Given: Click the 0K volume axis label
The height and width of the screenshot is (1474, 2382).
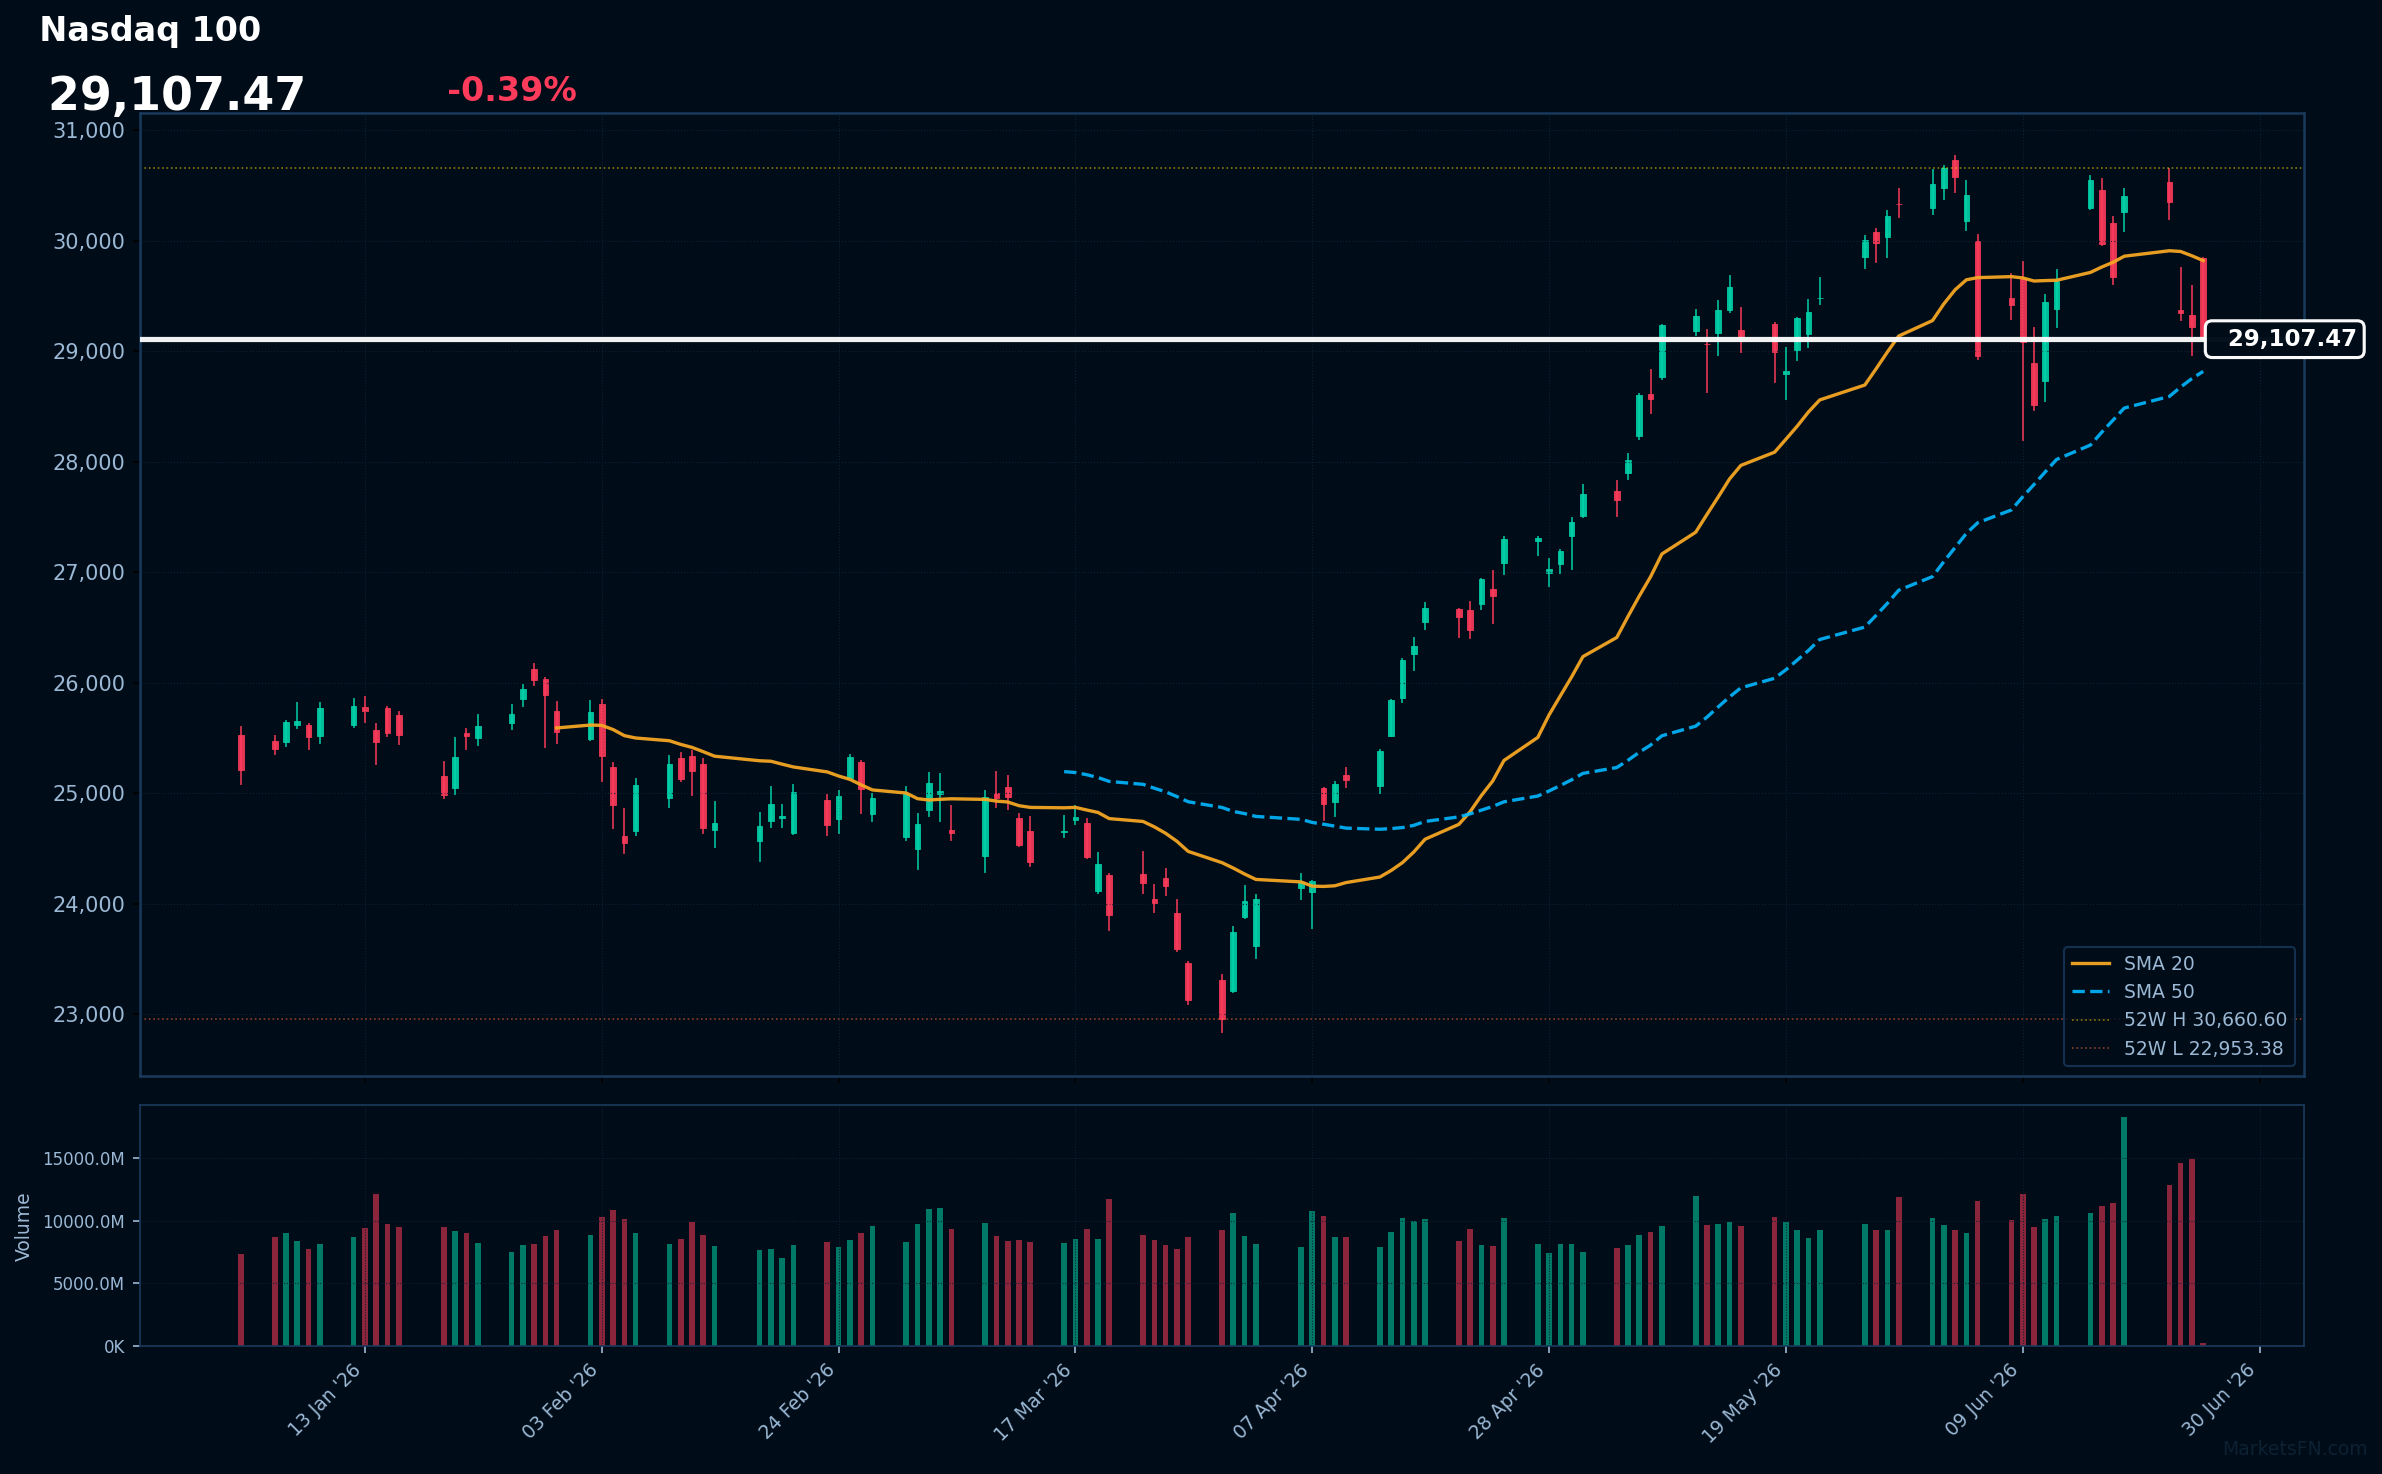Looking at the screenshot, I should tap(114, 1347).
